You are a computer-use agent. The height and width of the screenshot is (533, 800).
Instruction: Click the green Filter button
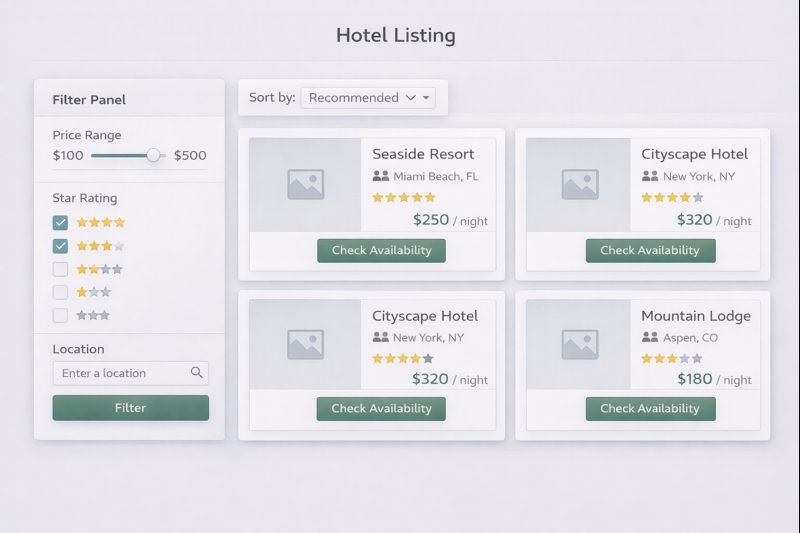[131, 408]
